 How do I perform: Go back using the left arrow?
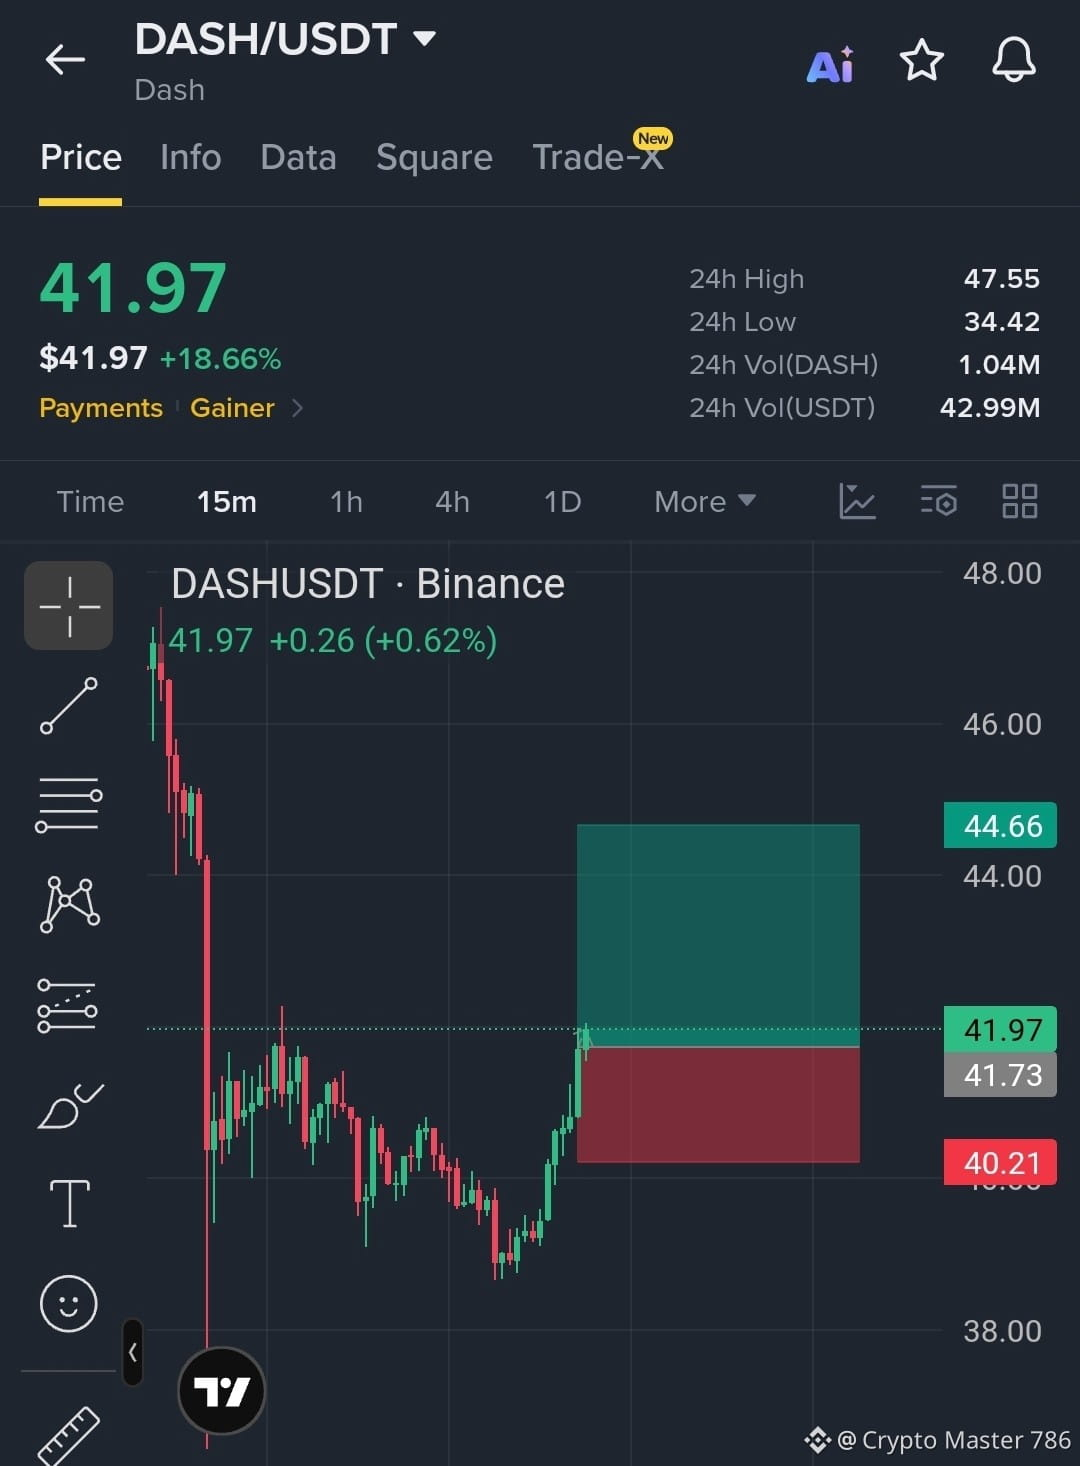pos(65,60)
